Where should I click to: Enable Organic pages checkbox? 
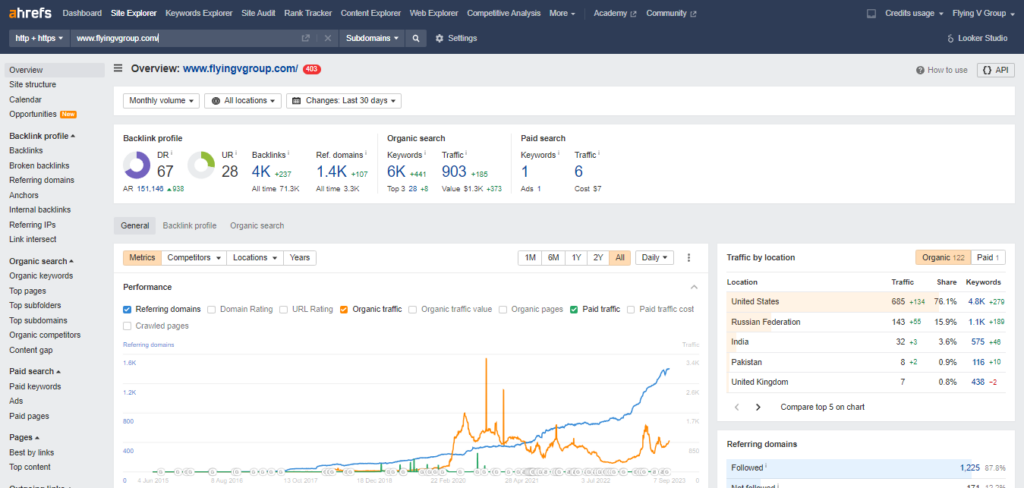click(503, 310)
